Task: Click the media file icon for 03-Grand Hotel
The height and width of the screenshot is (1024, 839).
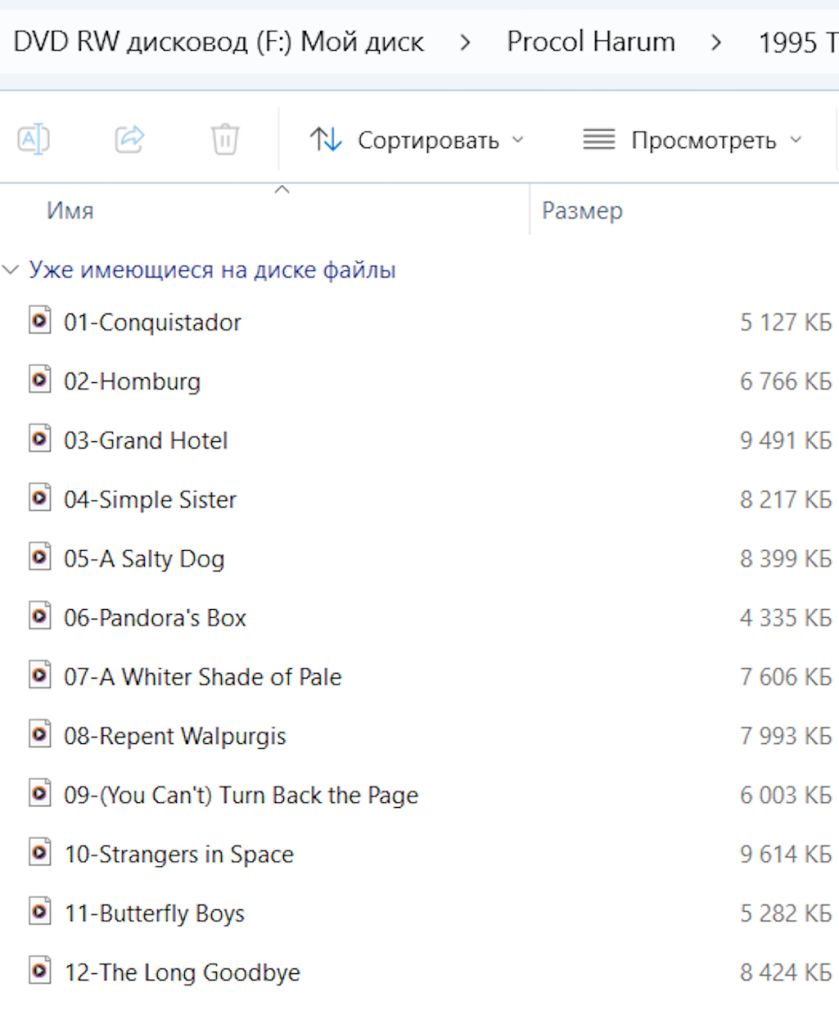Action: pyautogui.click(x=40, y=439)
